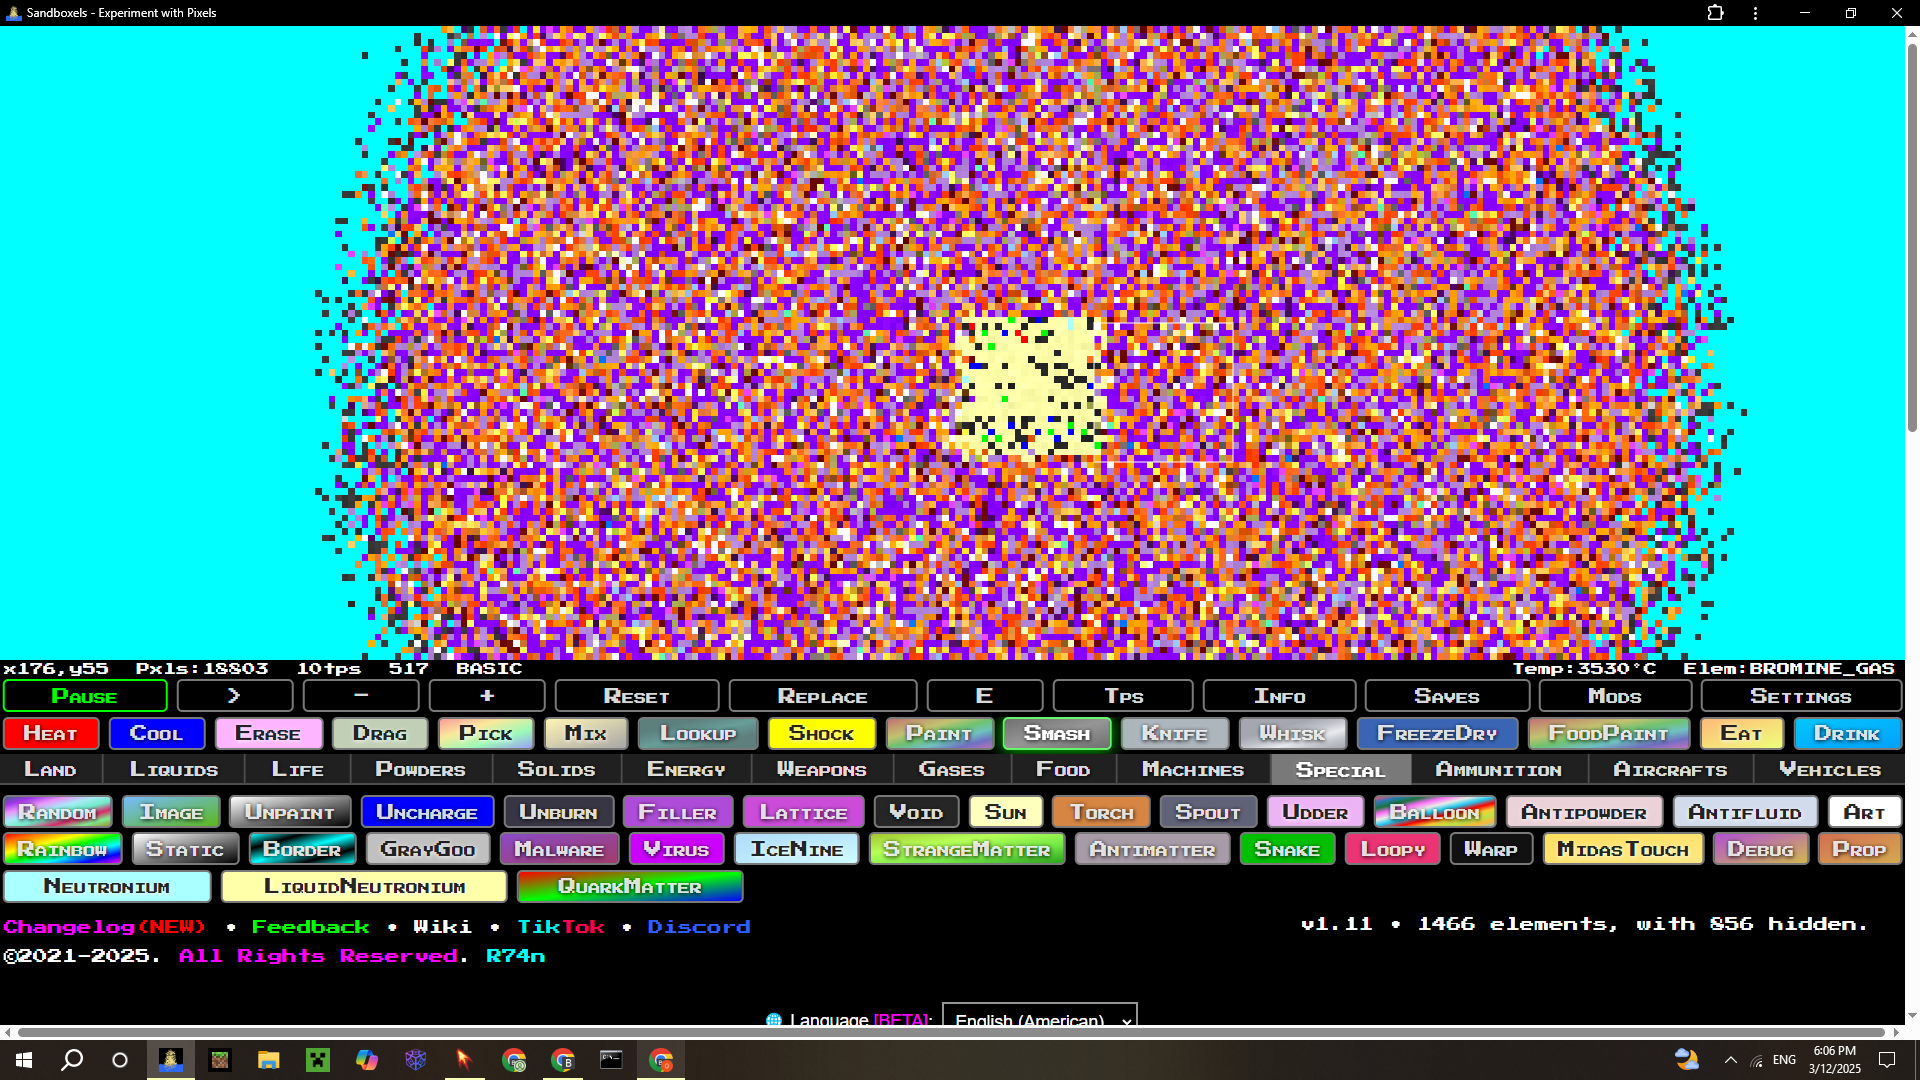Pick the Rainbow element
The image size is (1920, 1080).
point(62,849)
